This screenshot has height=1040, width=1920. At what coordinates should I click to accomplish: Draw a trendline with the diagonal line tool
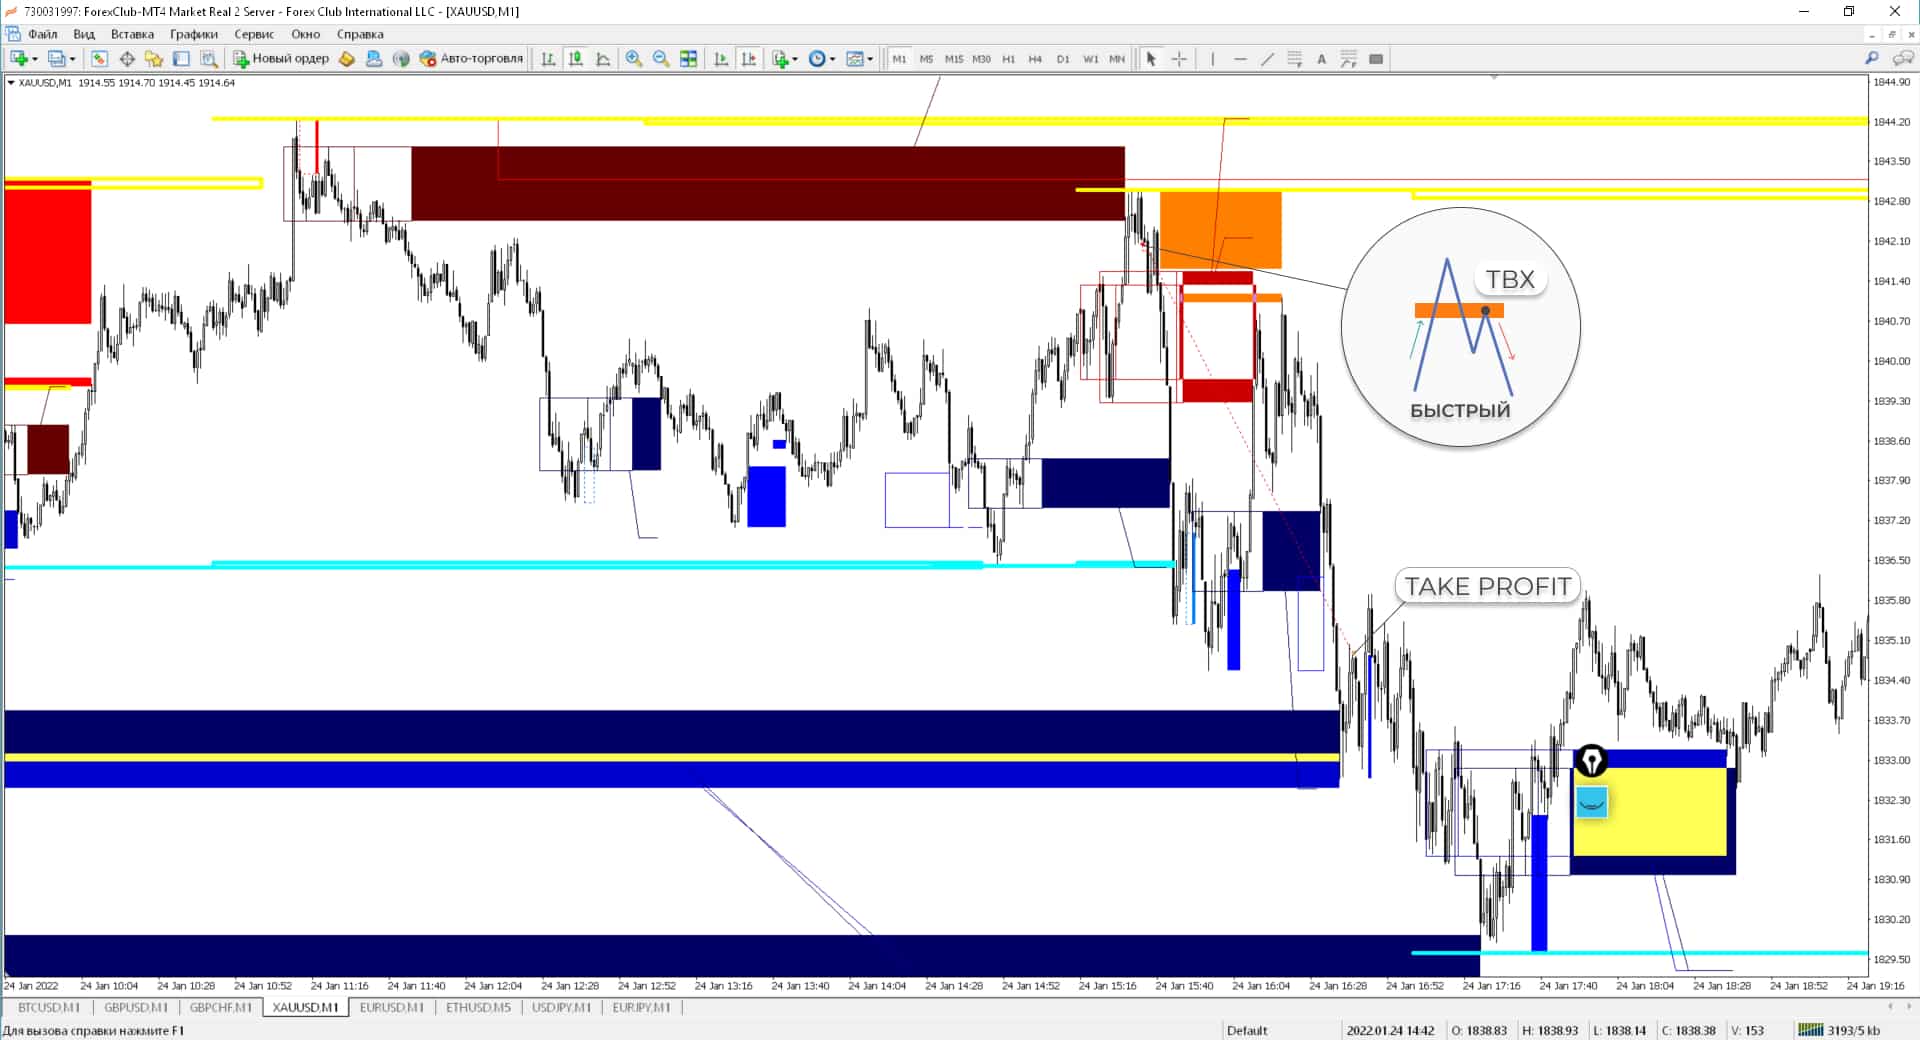1267,59
